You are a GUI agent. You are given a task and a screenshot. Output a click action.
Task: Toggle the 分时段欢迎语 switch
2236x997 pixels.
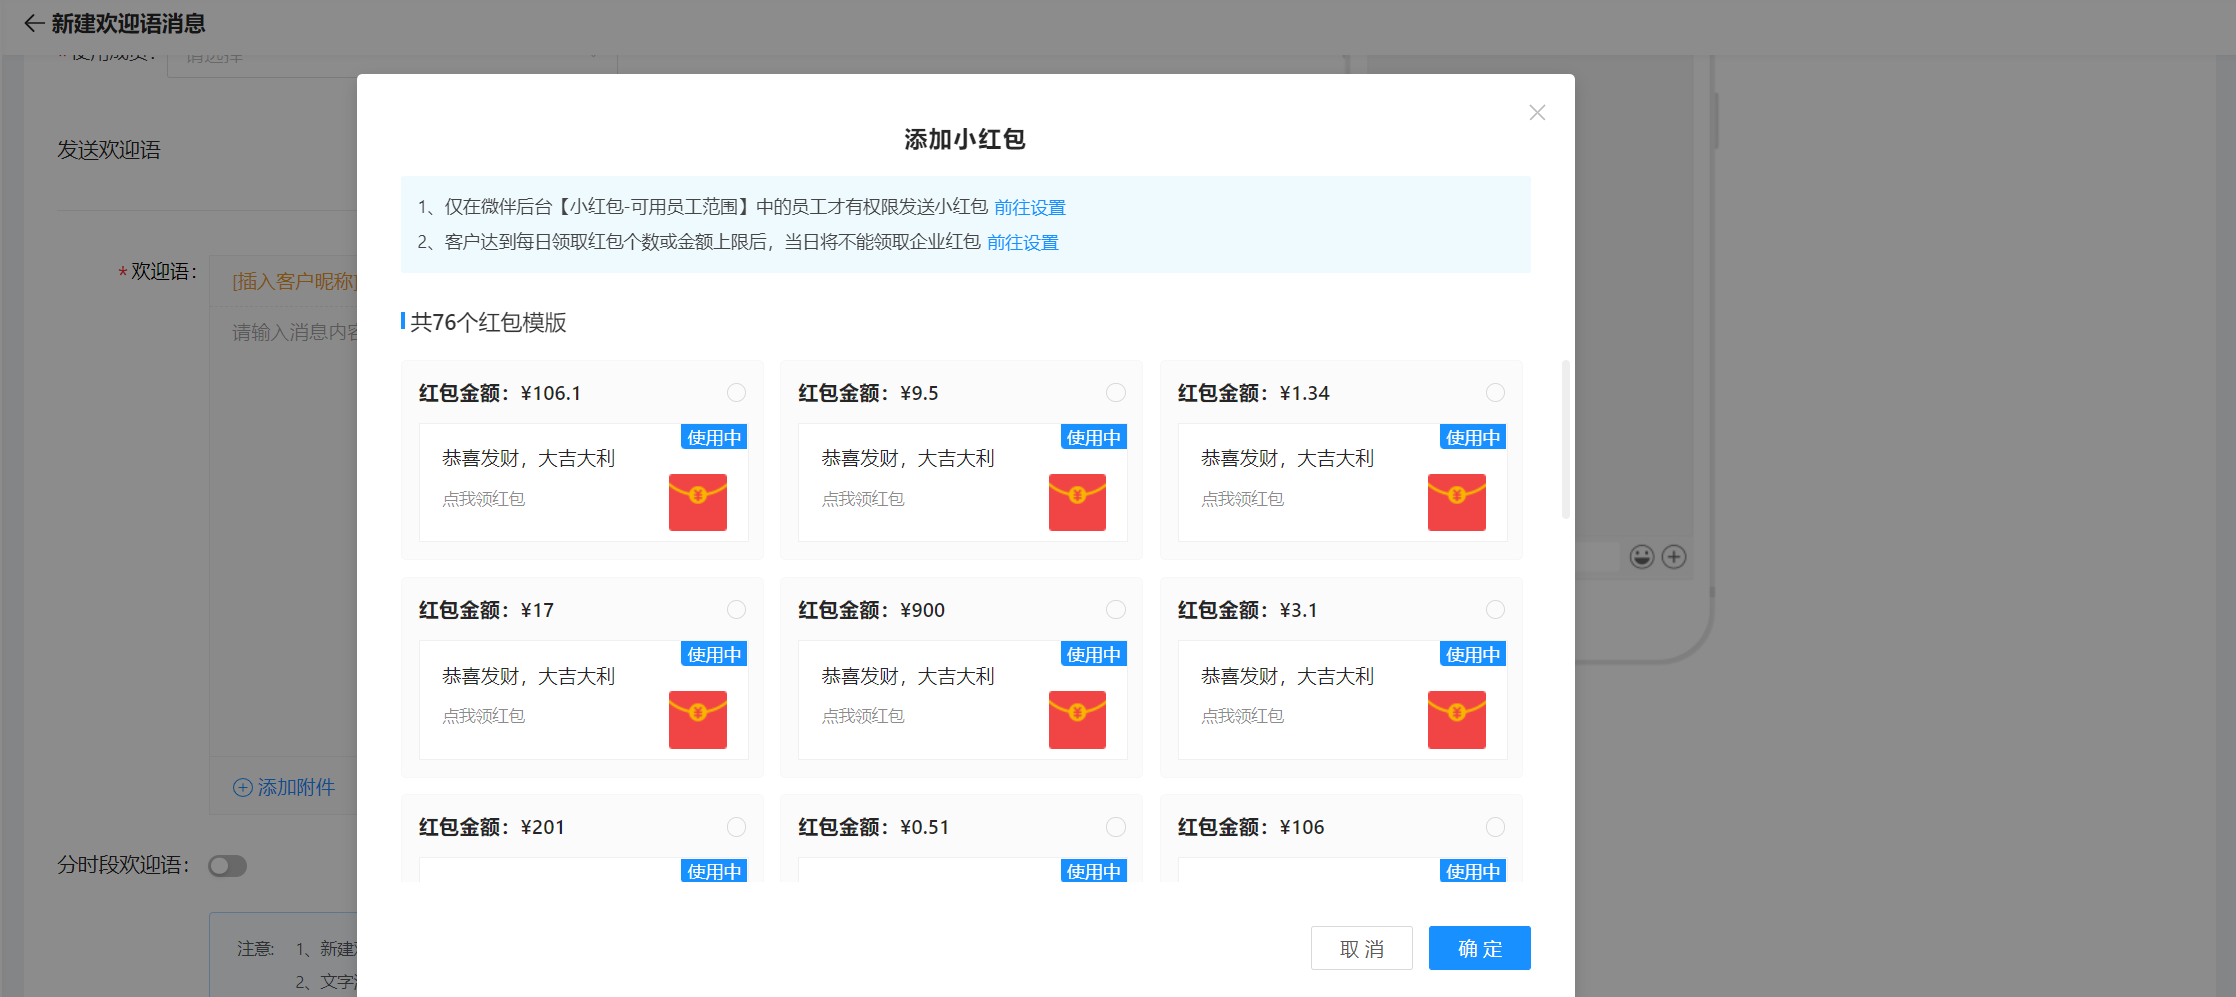pyautogui.click(x=227, y=866)
